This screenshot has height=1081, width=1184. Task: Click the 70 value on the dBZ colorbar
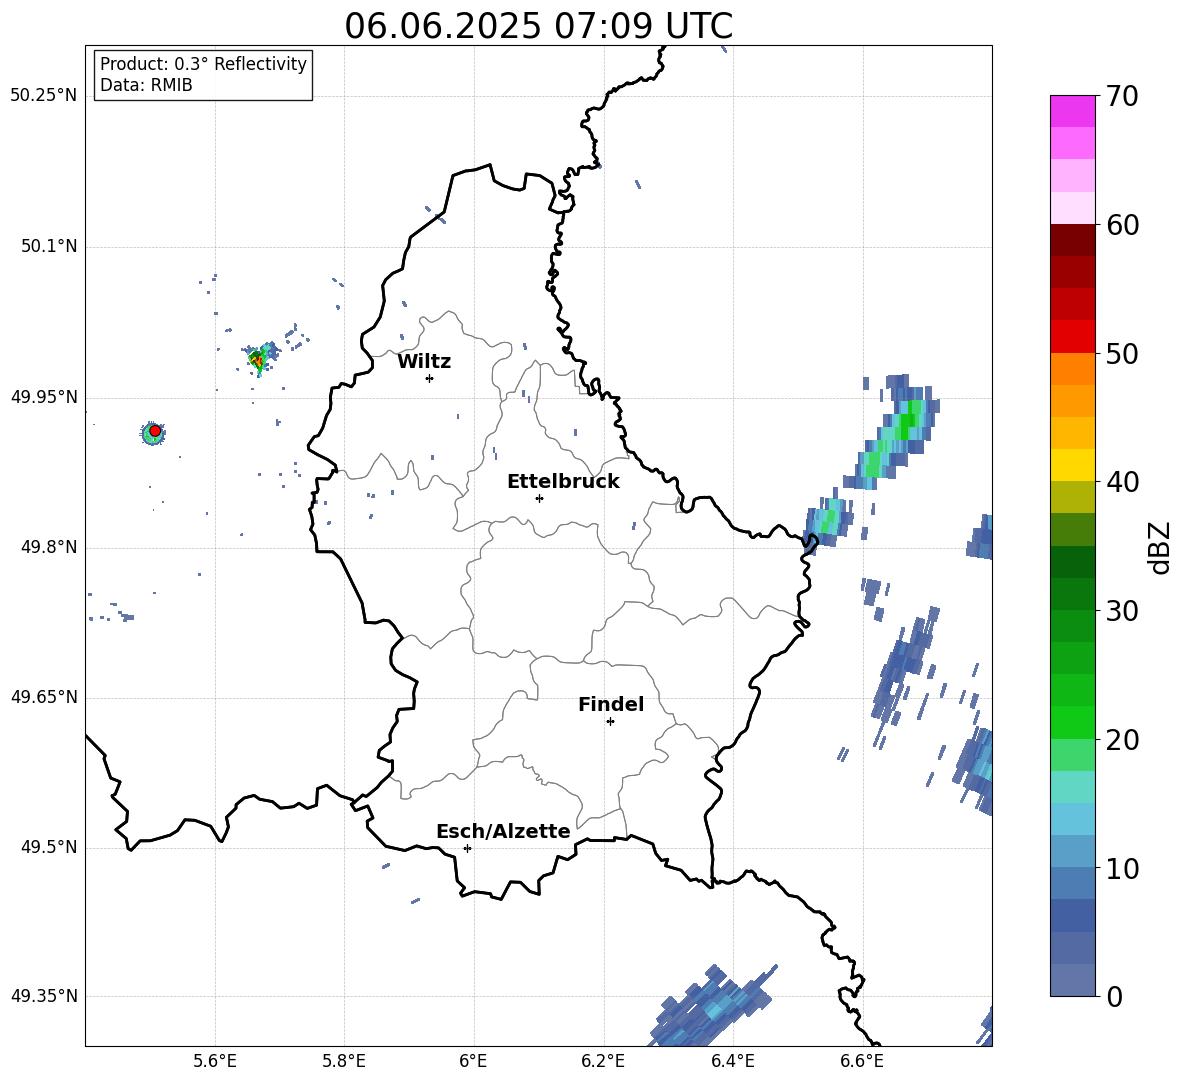click(1122, 96)
